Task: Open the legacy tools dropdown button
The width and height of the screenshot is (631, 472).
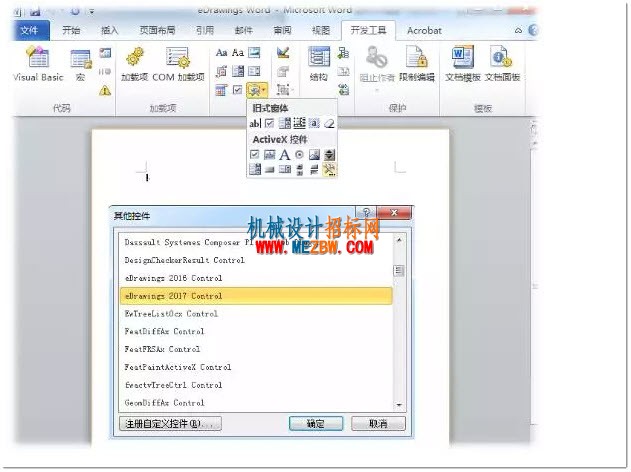Action: click(257, 90)
